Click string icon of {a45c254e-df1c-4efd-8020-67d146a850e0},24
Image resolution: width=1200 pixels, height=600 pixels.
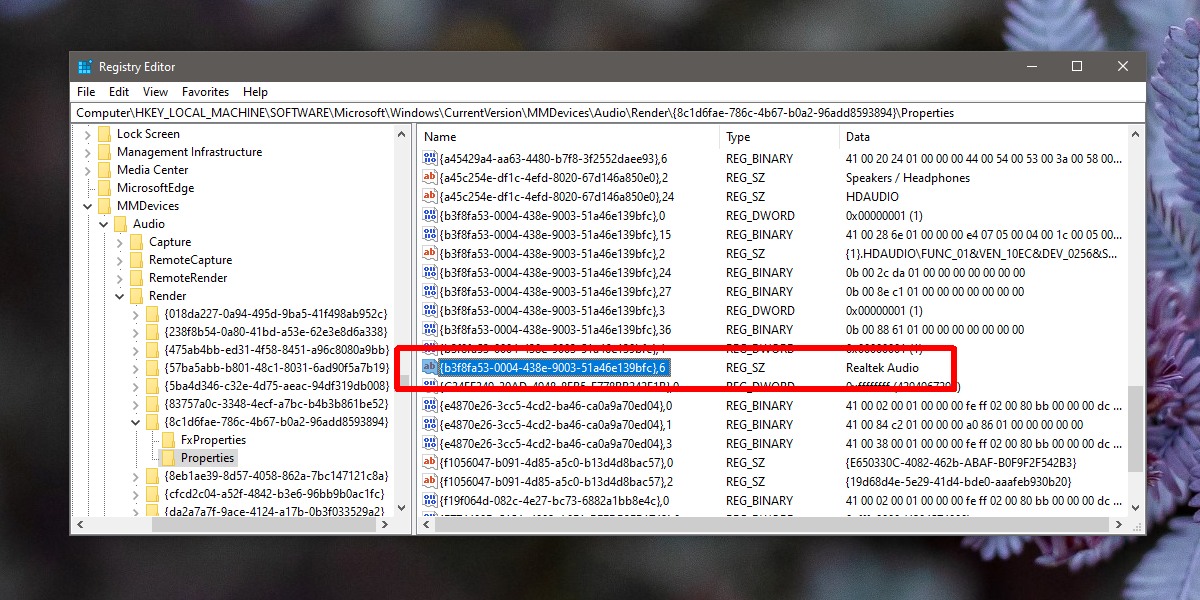point(430,197)
